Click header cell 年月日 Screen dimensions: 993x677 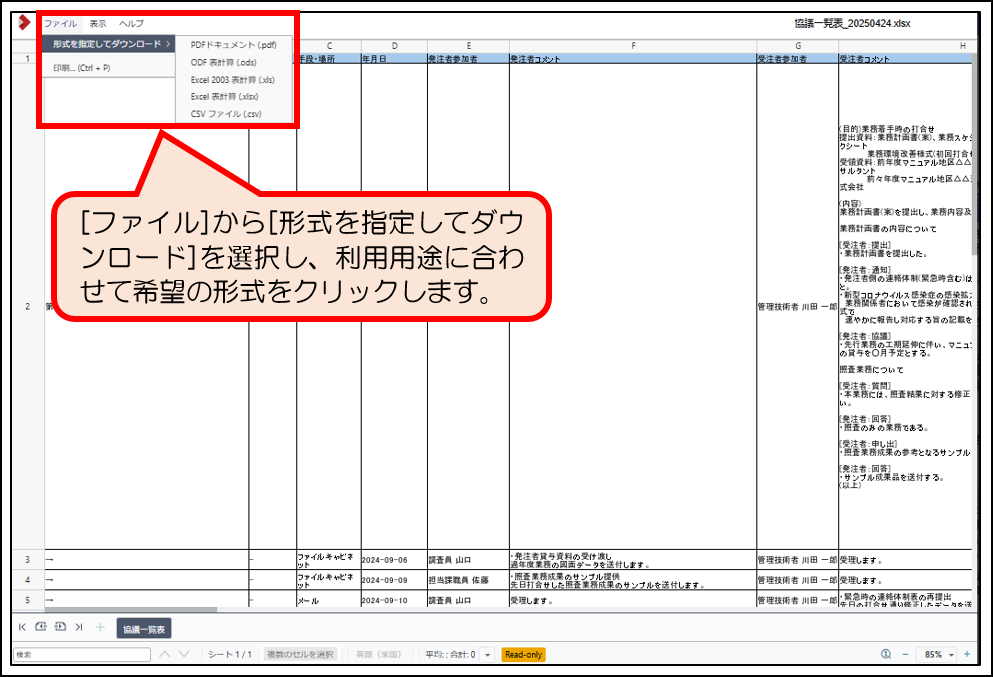click(395, 58)
